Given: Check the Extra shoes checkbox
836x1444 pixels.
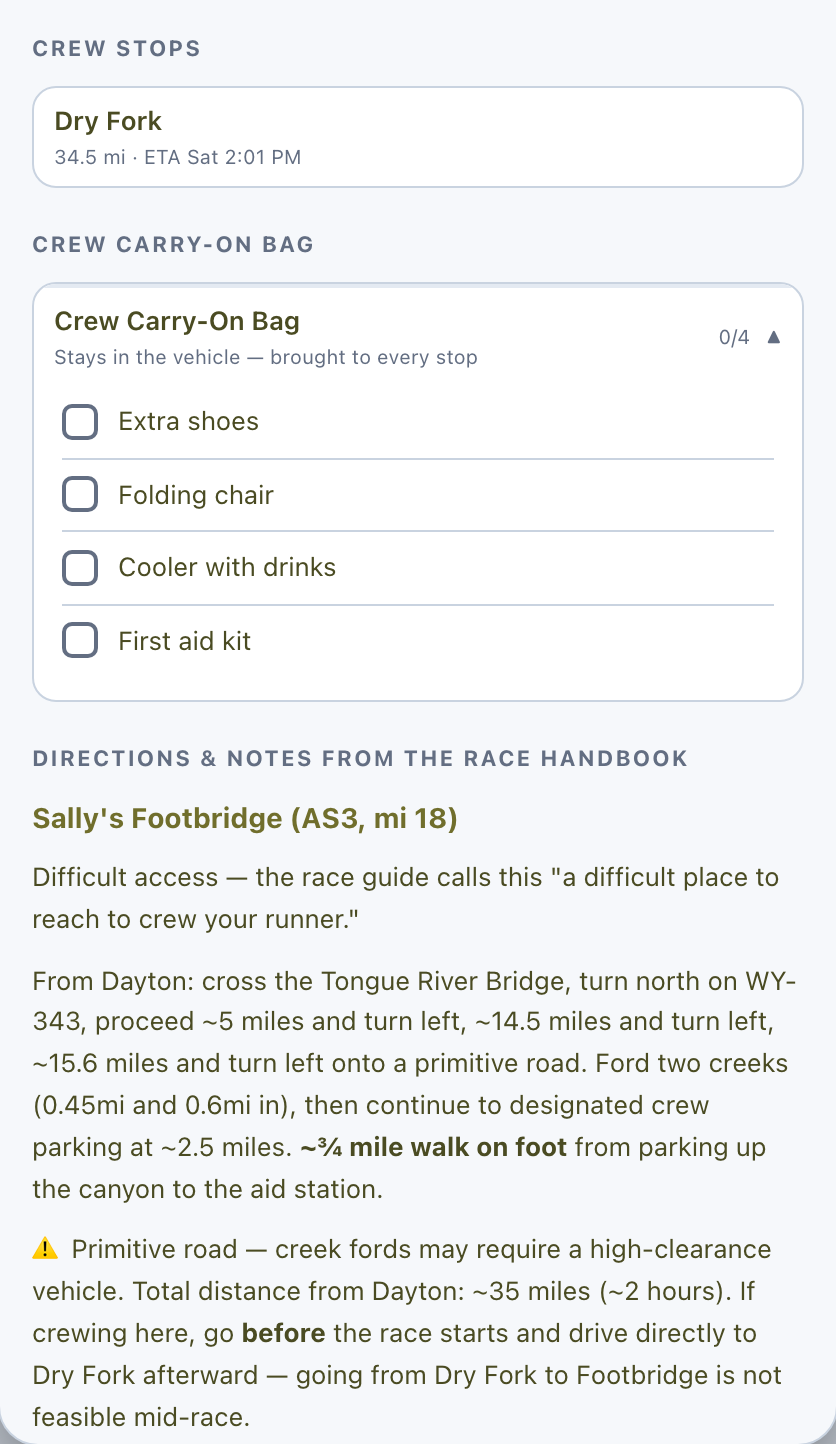Looking at the screenshot, I should tap(80, 422).
